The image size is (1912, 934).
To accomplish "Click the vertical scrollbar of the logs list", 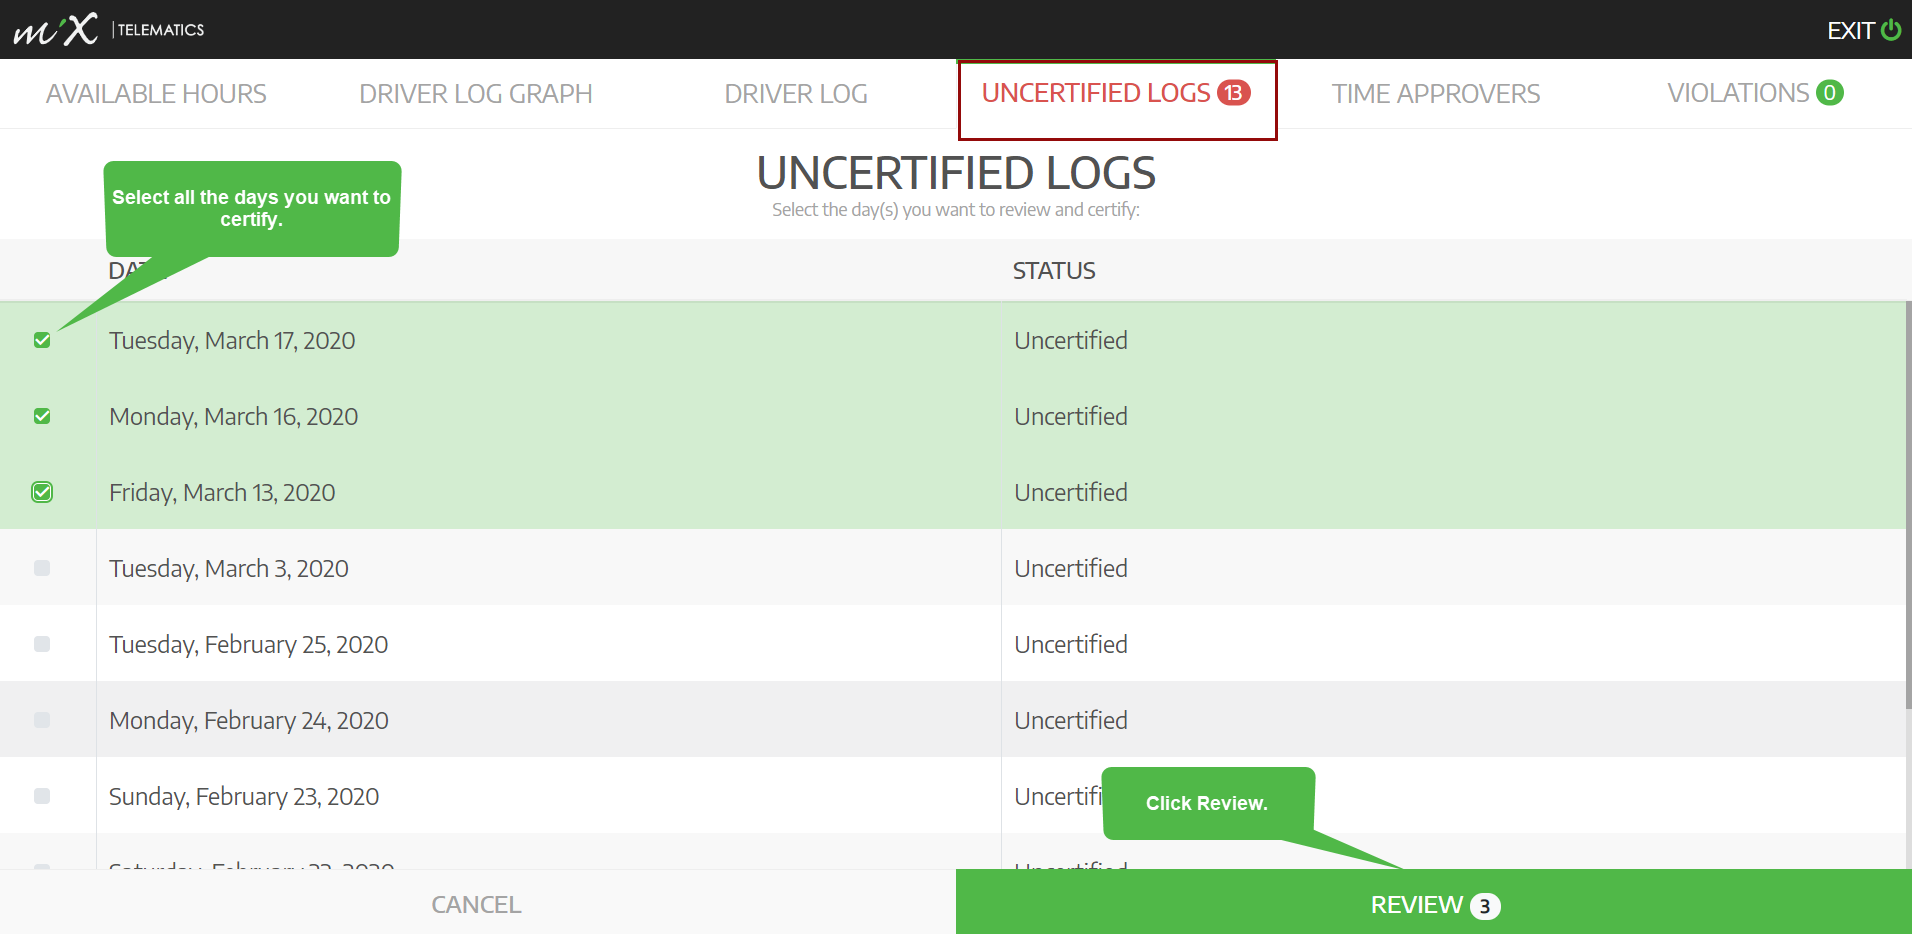I will click(x=1908, y=505).
